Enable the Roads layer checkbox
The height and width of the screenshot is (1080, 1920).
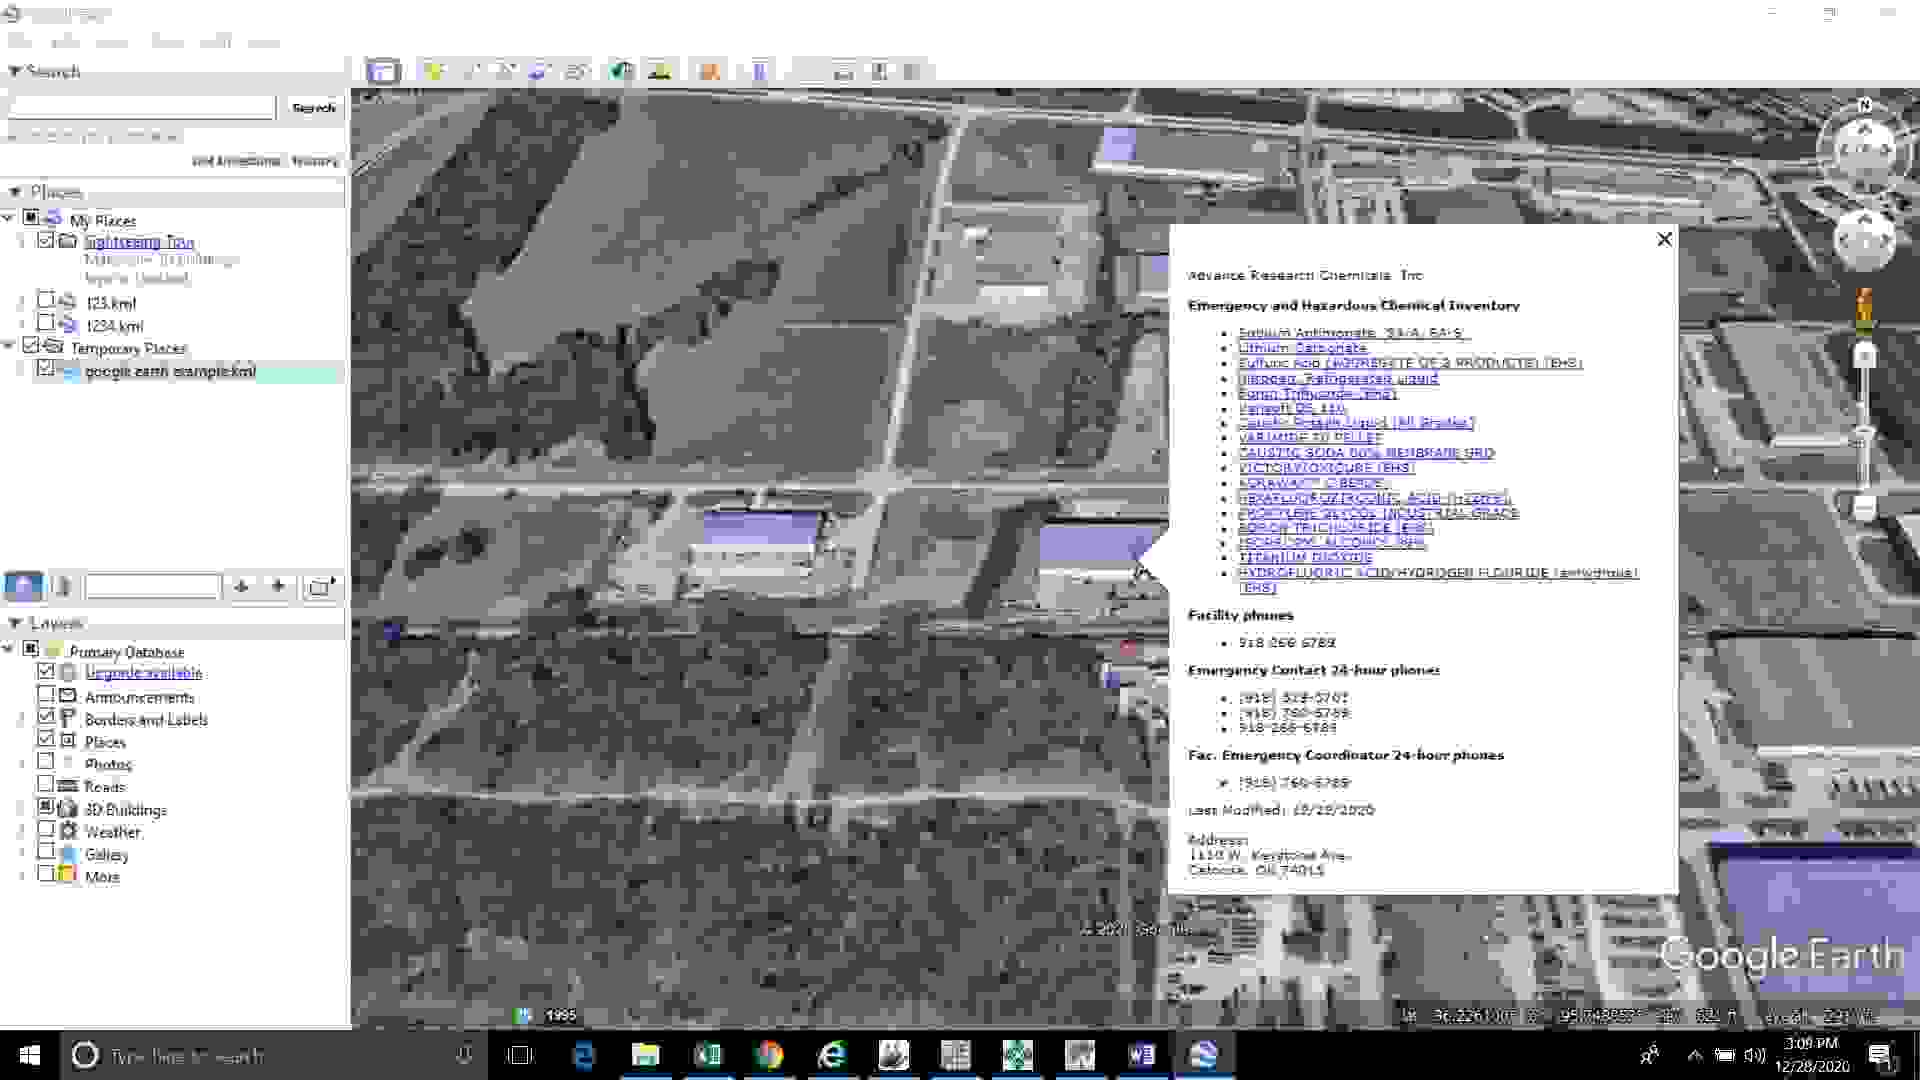pyautogui.click(x=46, y=784)
